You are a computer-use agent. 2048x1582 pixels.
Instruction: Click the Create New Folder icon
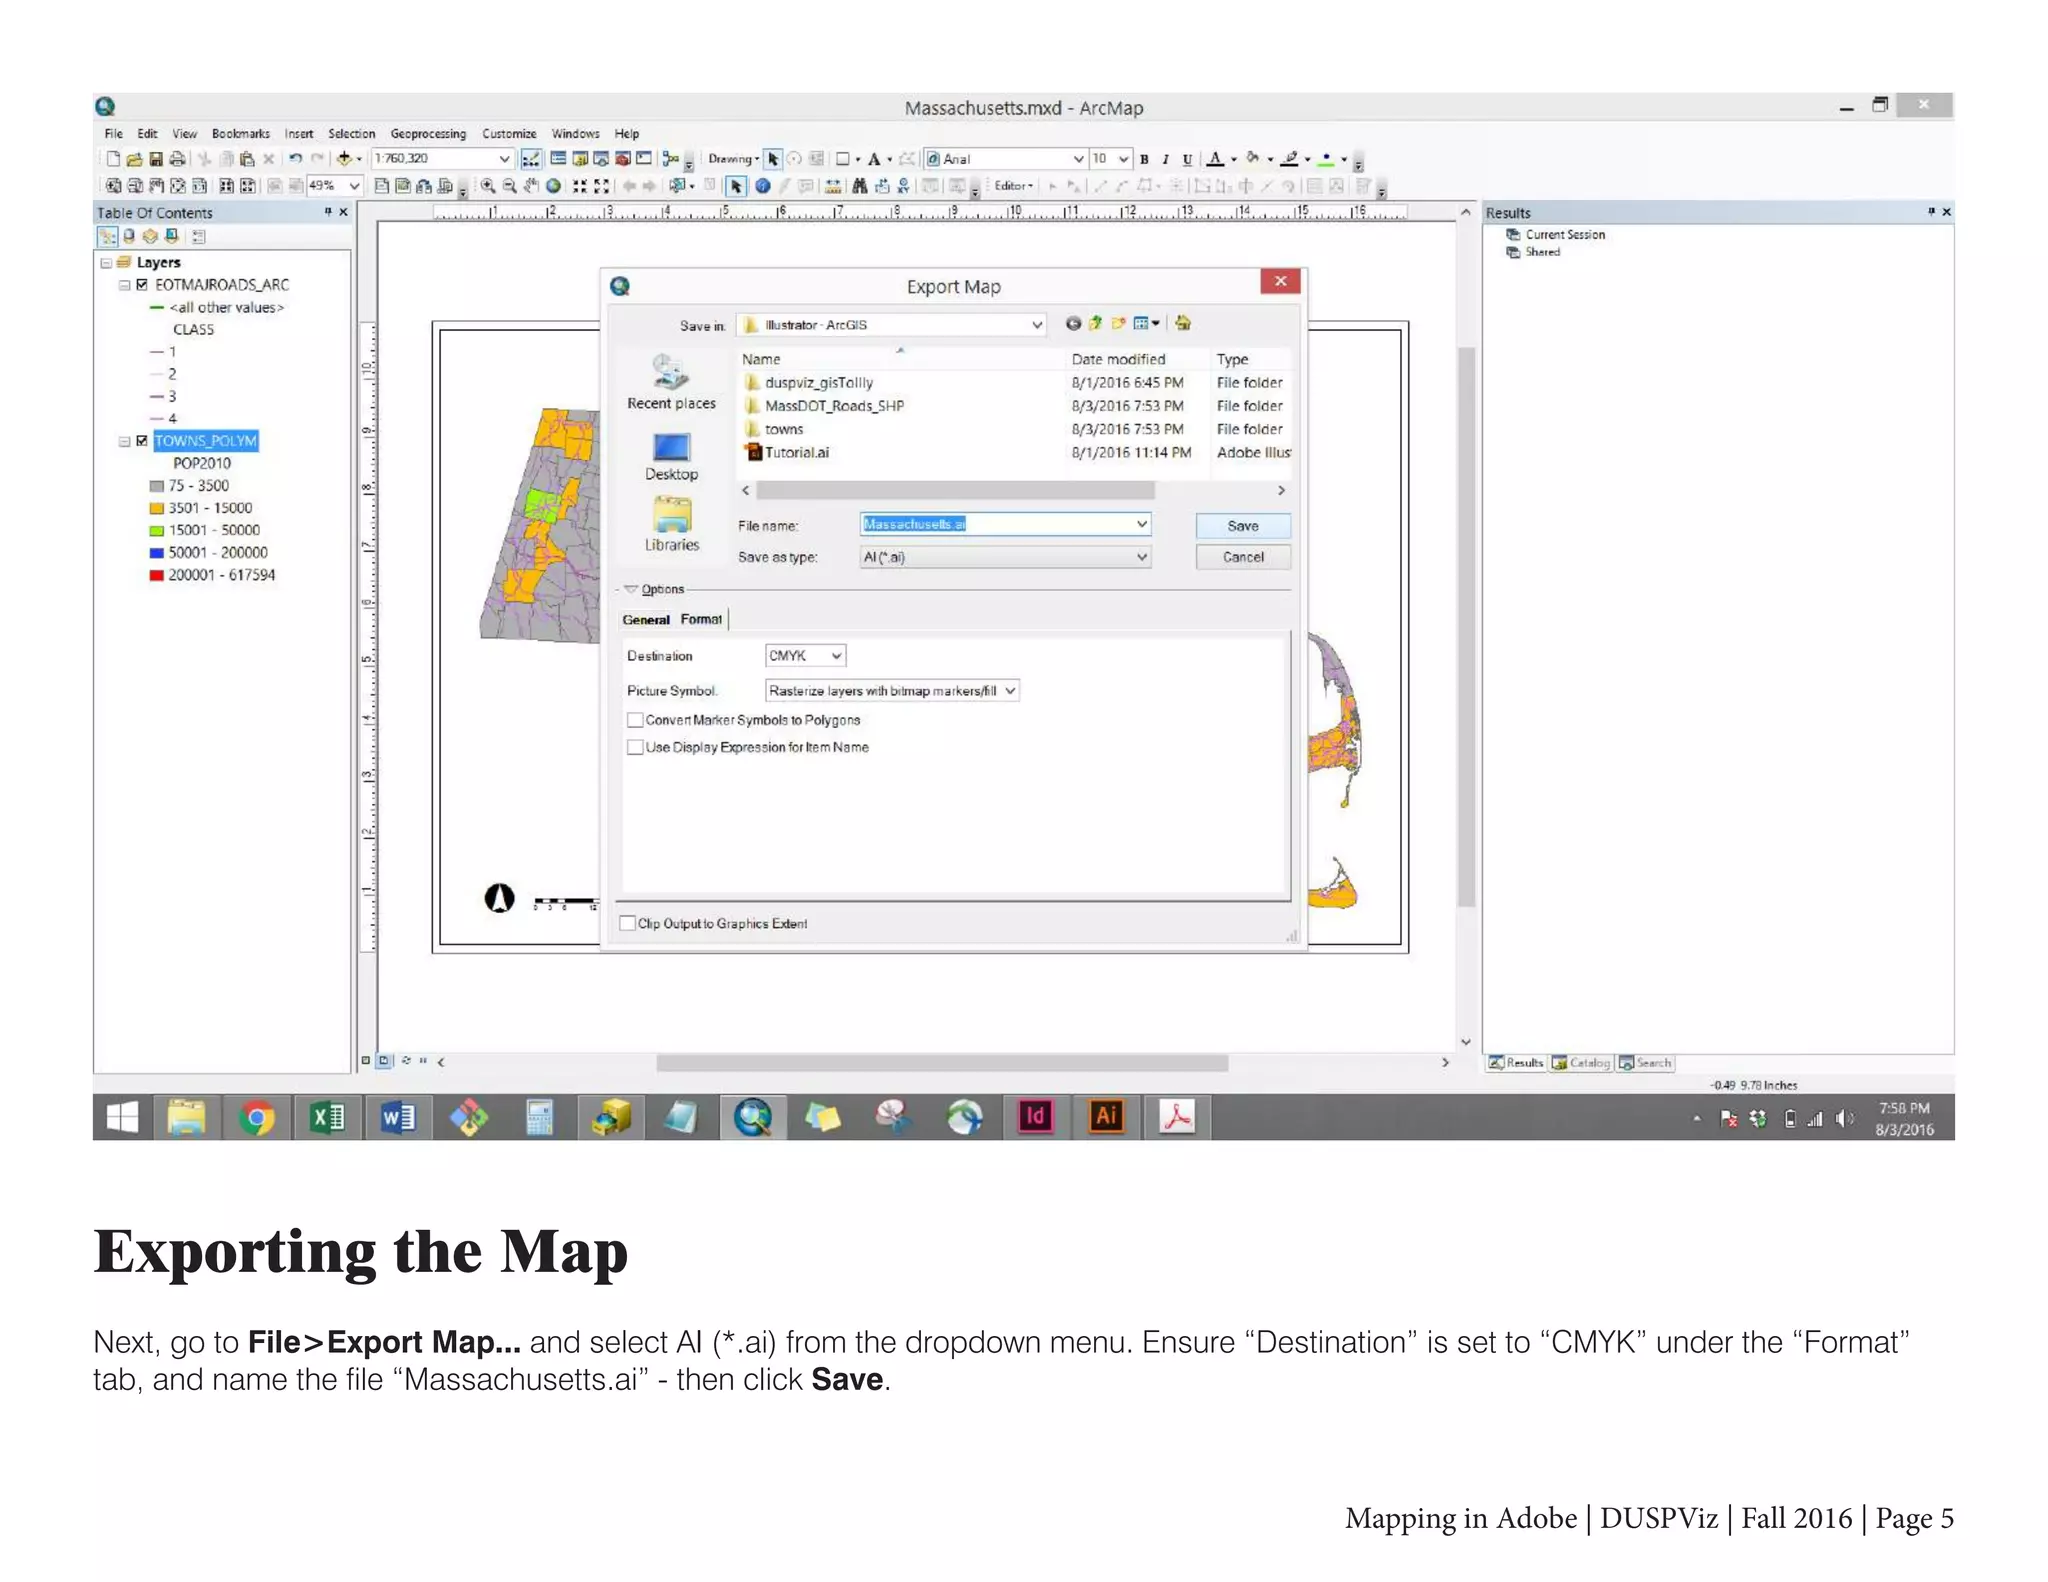click(1118, 323)
